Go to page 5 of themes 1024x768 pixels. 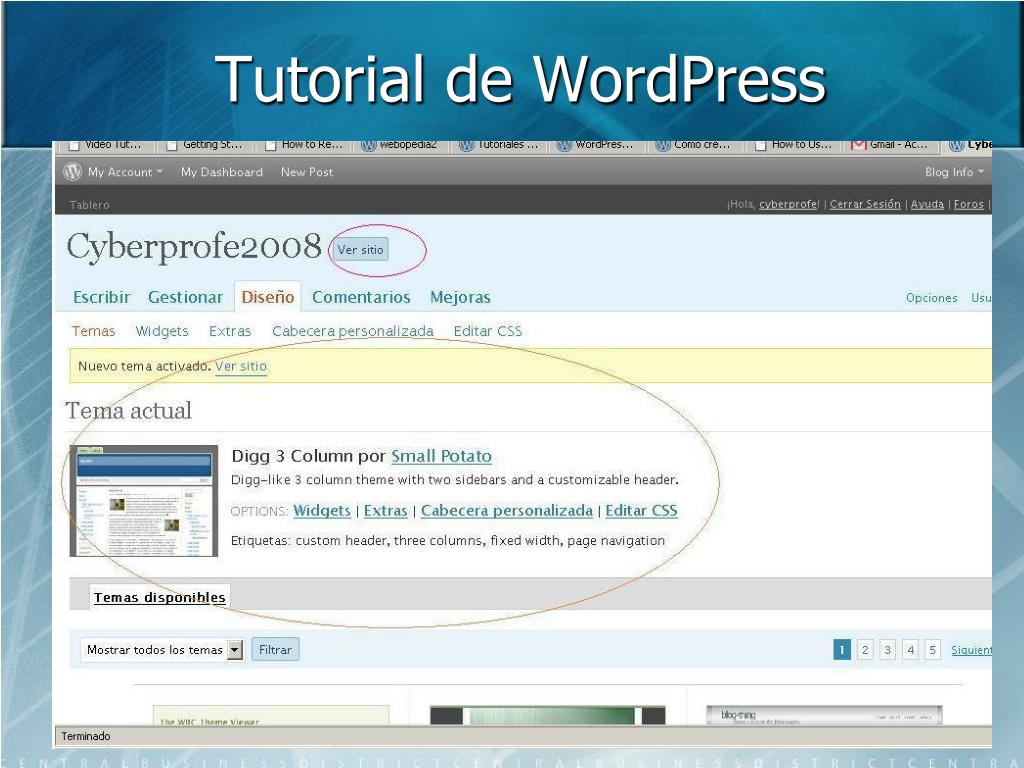(x=932, y=650)
